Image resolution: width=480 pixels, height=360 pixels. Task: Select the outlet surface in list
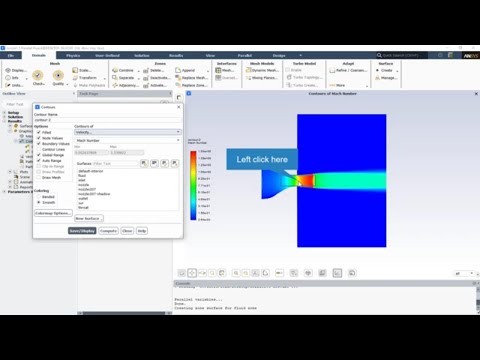(x=83, y=198)
